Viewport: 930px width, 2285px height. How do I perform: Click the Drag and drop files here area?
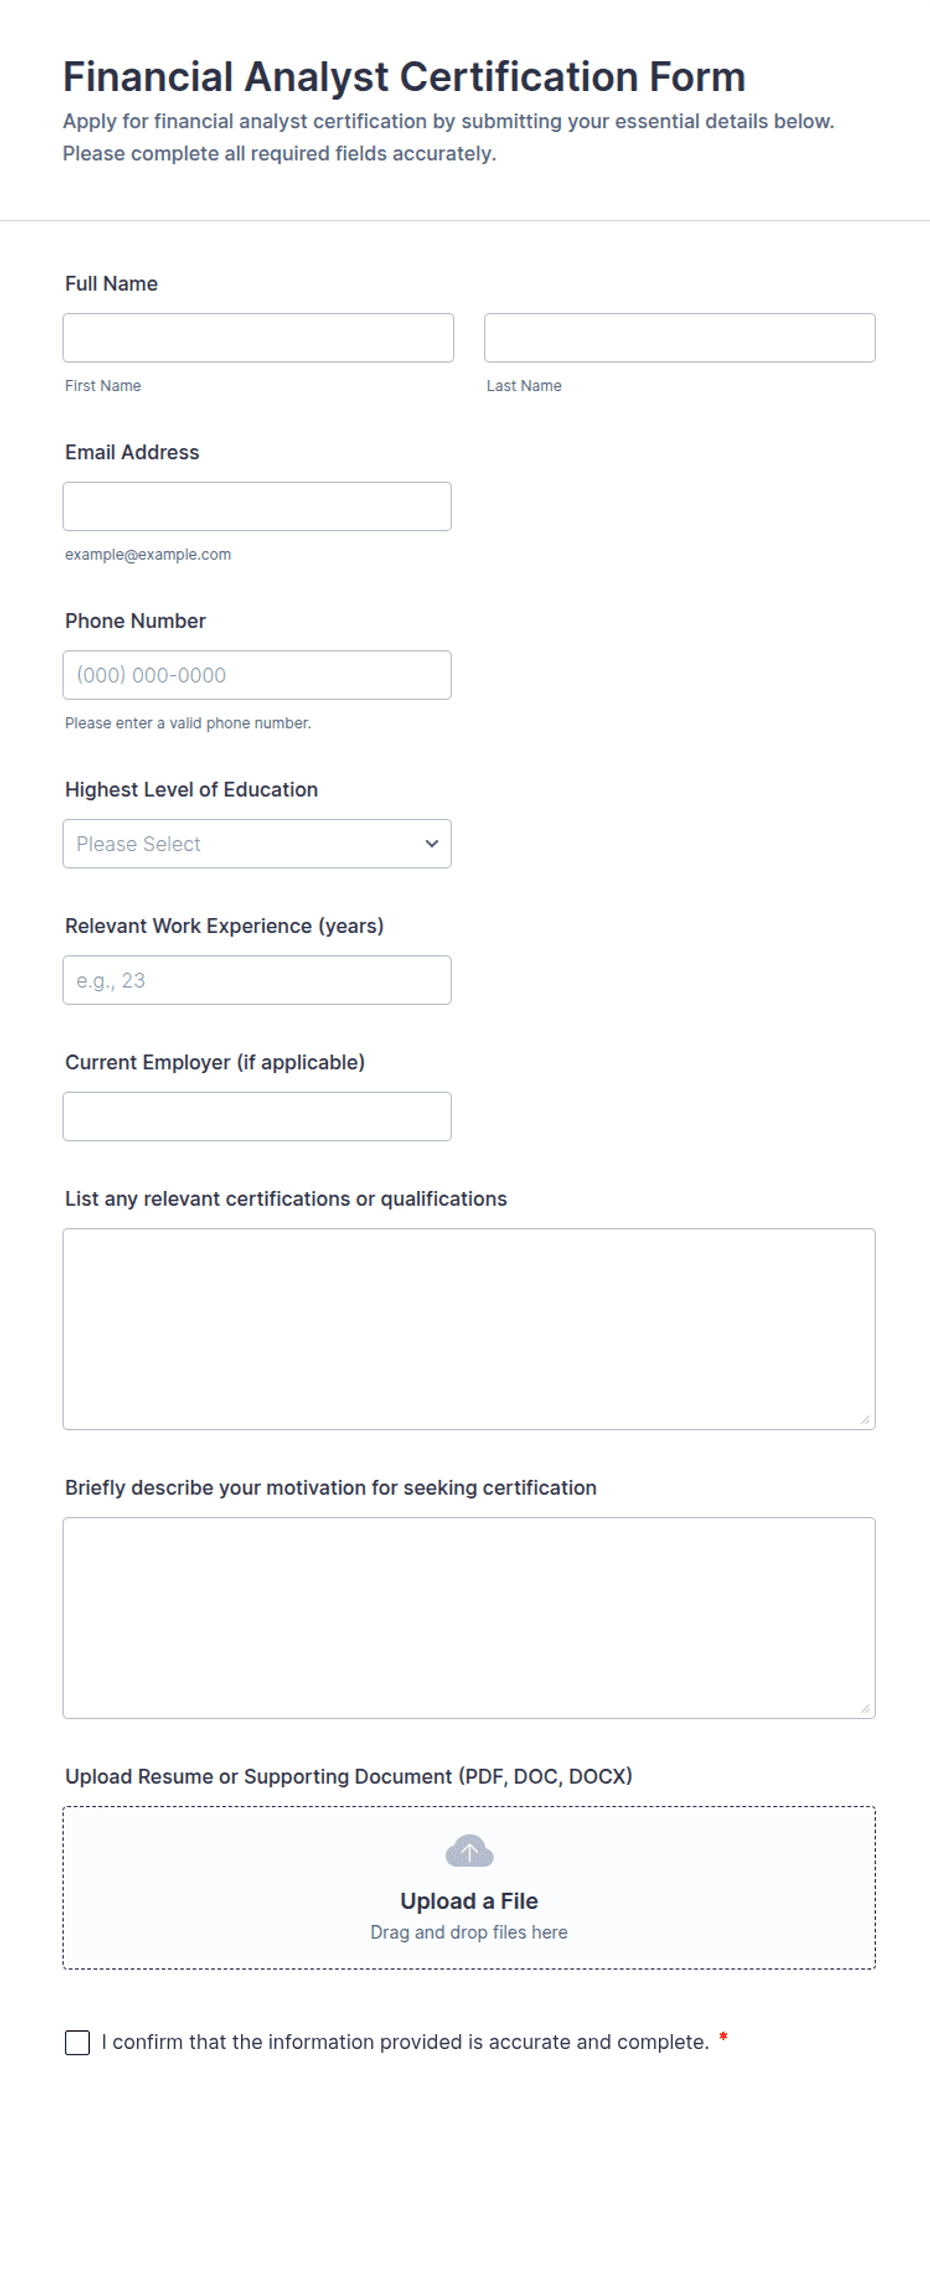tap(469, 1932)
